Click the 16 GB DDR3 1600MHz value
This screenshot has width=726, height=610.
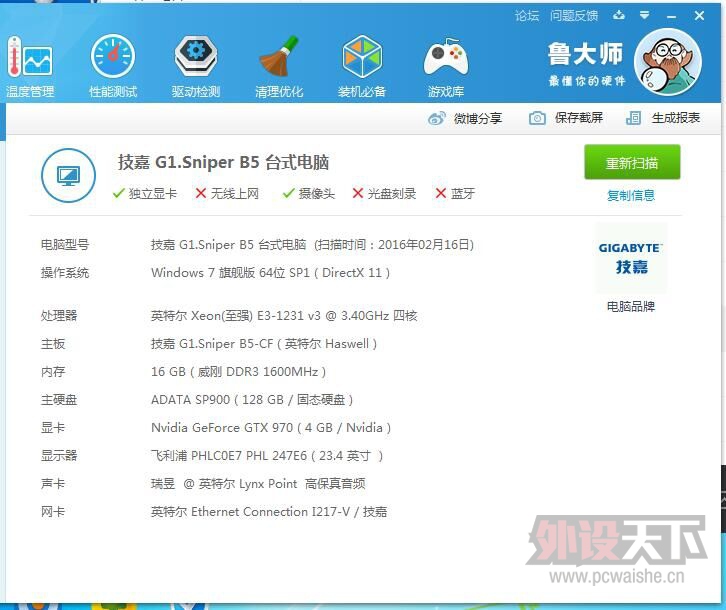[238, 372]
